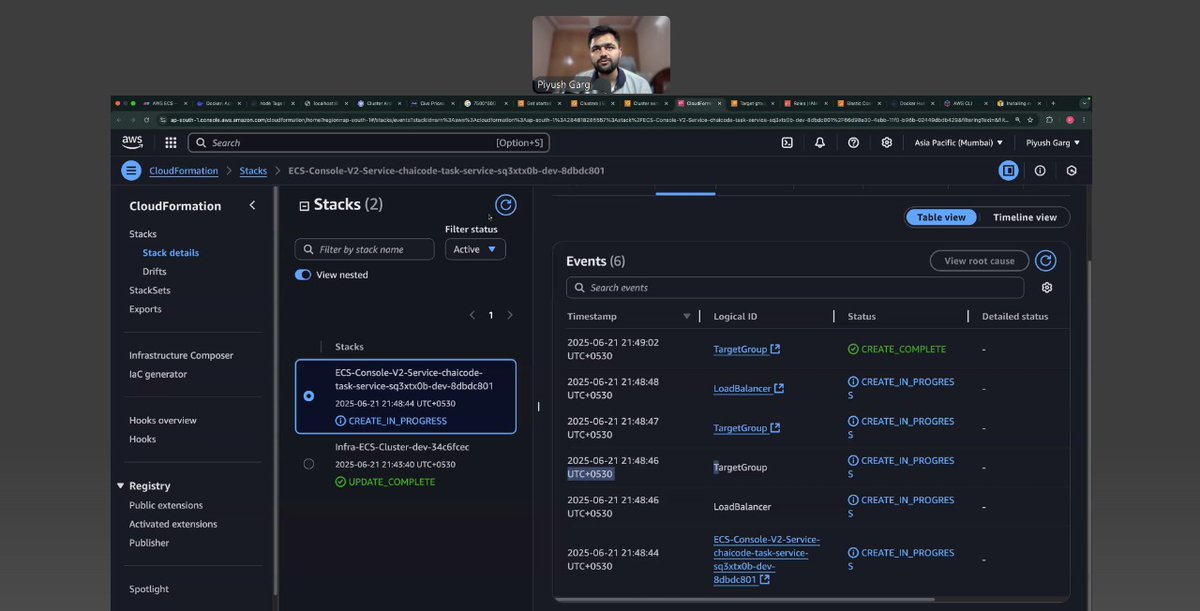Open the AWS settings gear in header

(x=886, y=143)
